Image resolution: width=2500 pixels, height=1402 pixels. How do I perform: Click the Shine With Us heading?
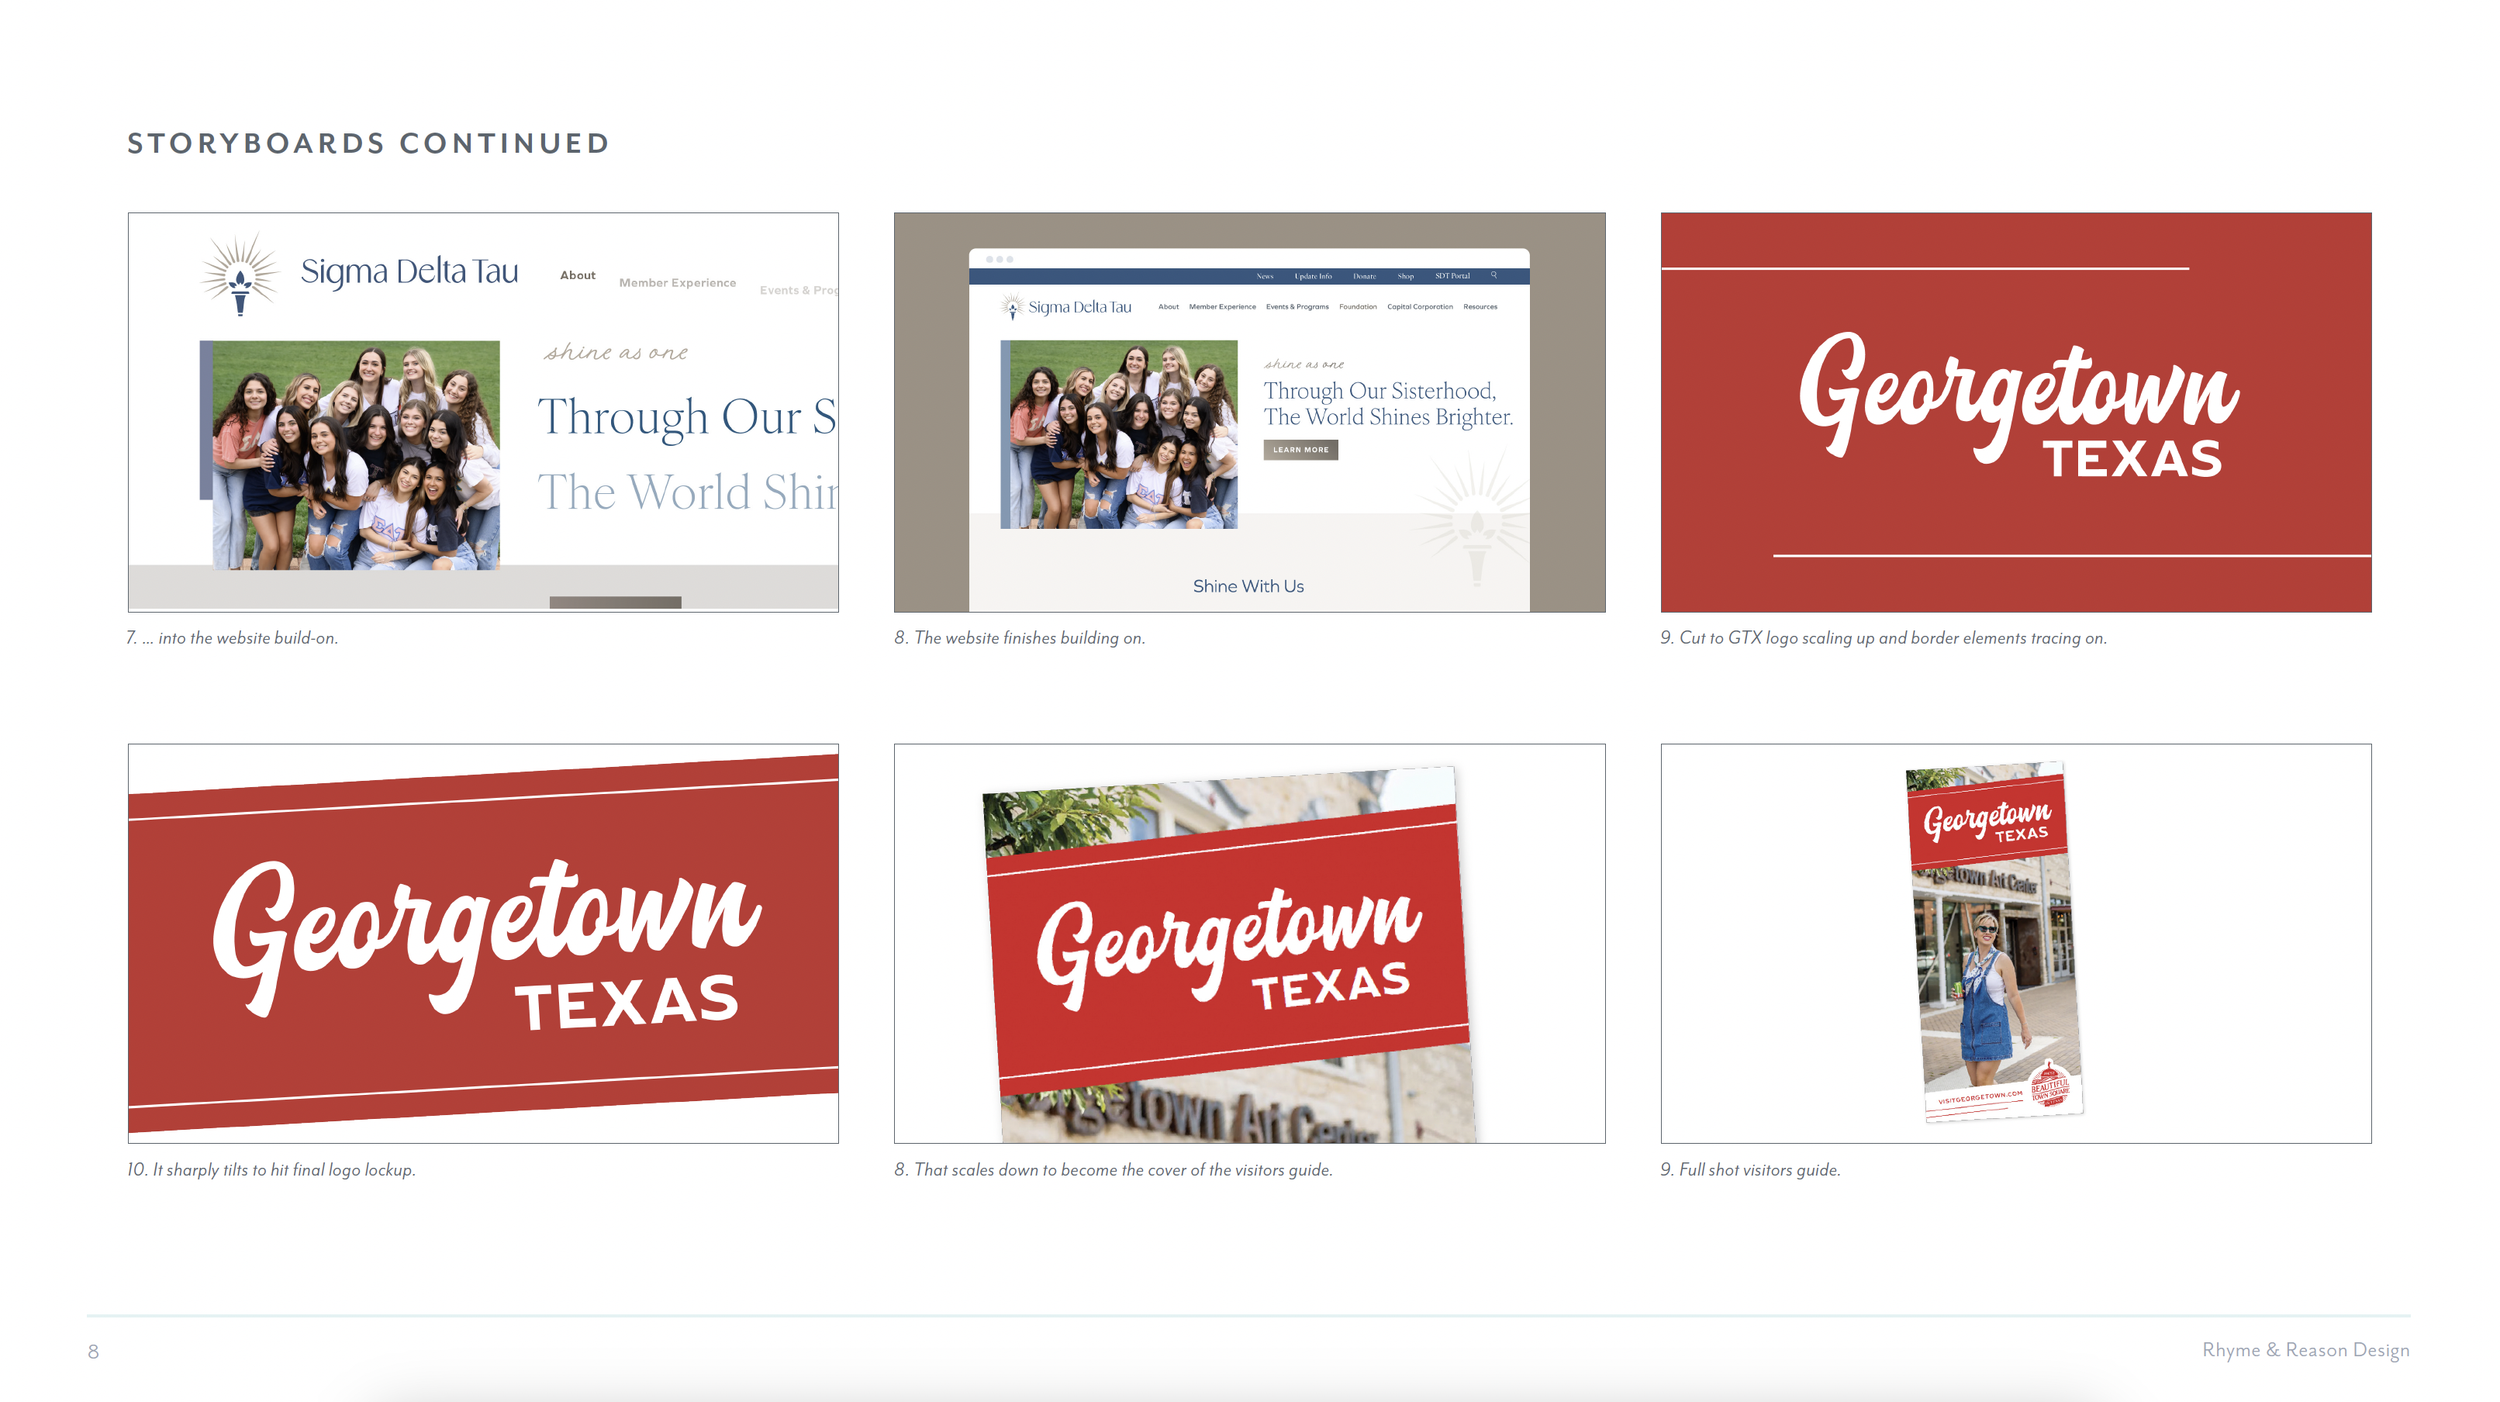point(1248,586)
